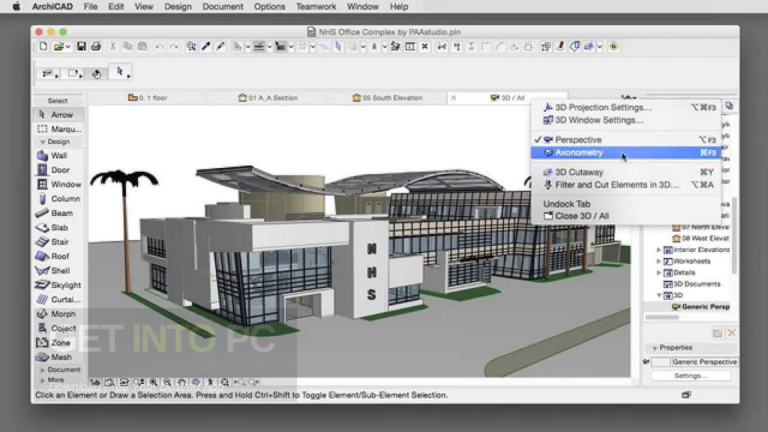
Task: Click the New document toolbar icon
Action: 43,47
